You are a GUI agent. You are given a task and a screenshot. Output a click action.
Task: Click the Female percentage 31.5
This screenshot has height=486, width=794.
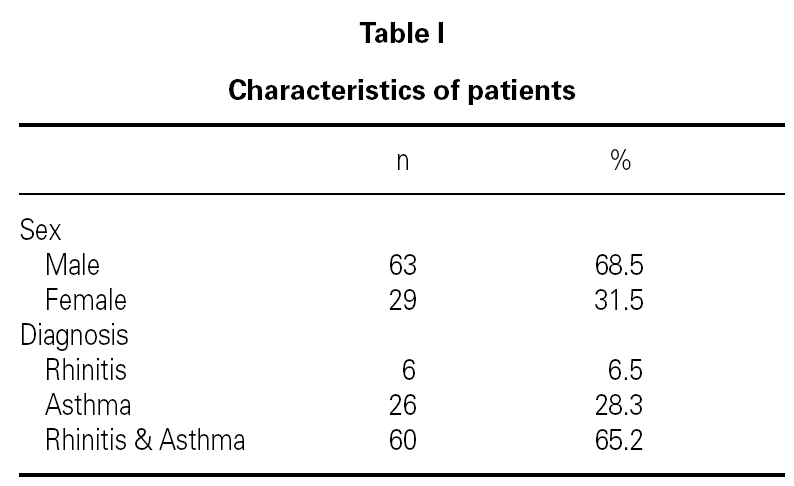pyautogui.click(x=618, y=300)
